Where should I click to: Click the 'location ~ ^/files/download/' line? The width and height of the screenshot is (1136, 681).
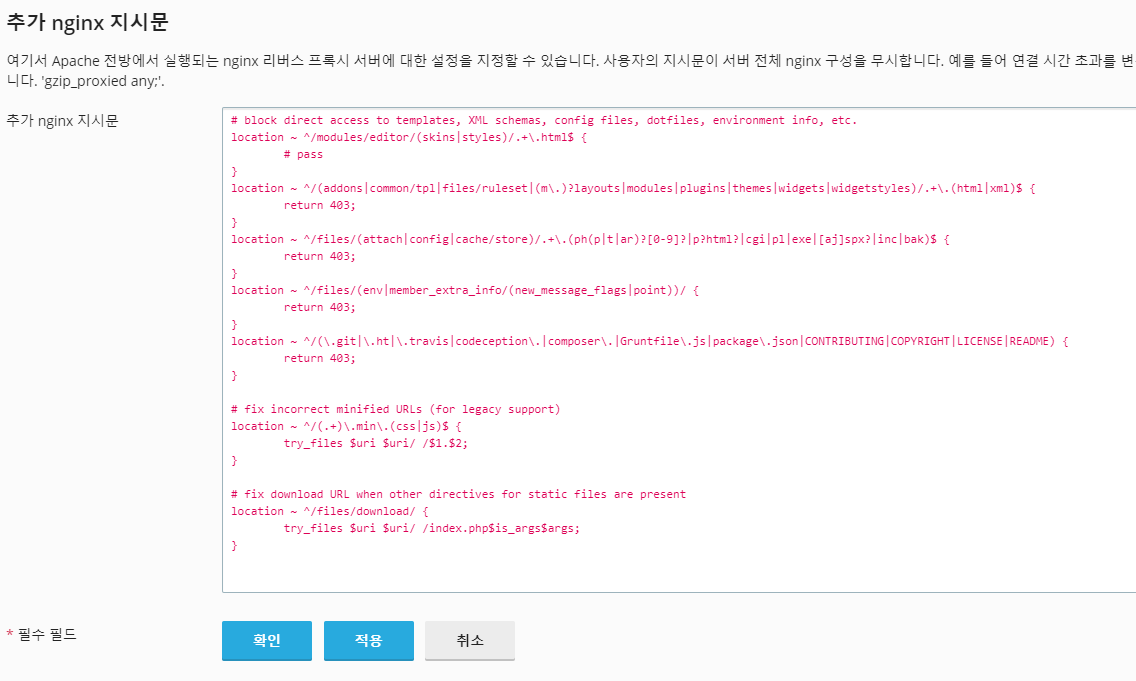[330, 511]
